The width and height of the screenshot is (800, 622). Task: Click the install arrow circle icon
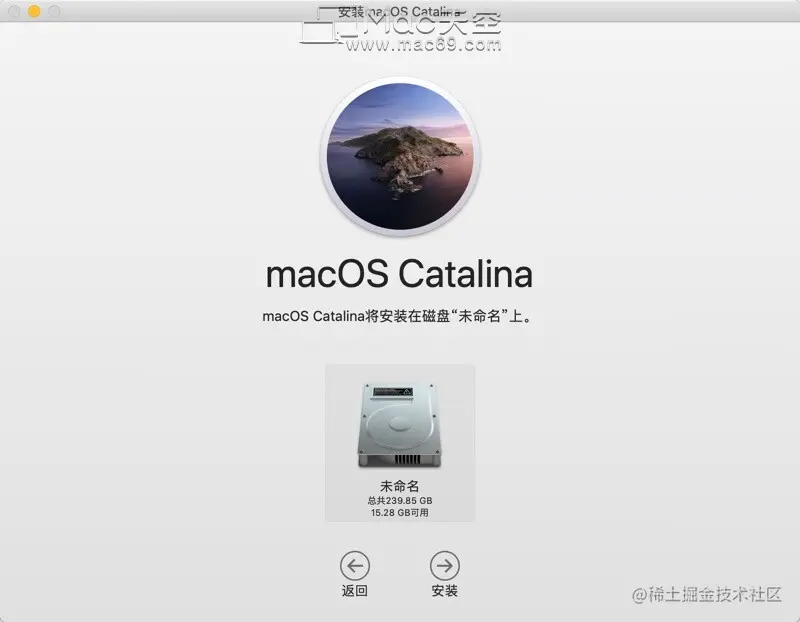point(444,565)
